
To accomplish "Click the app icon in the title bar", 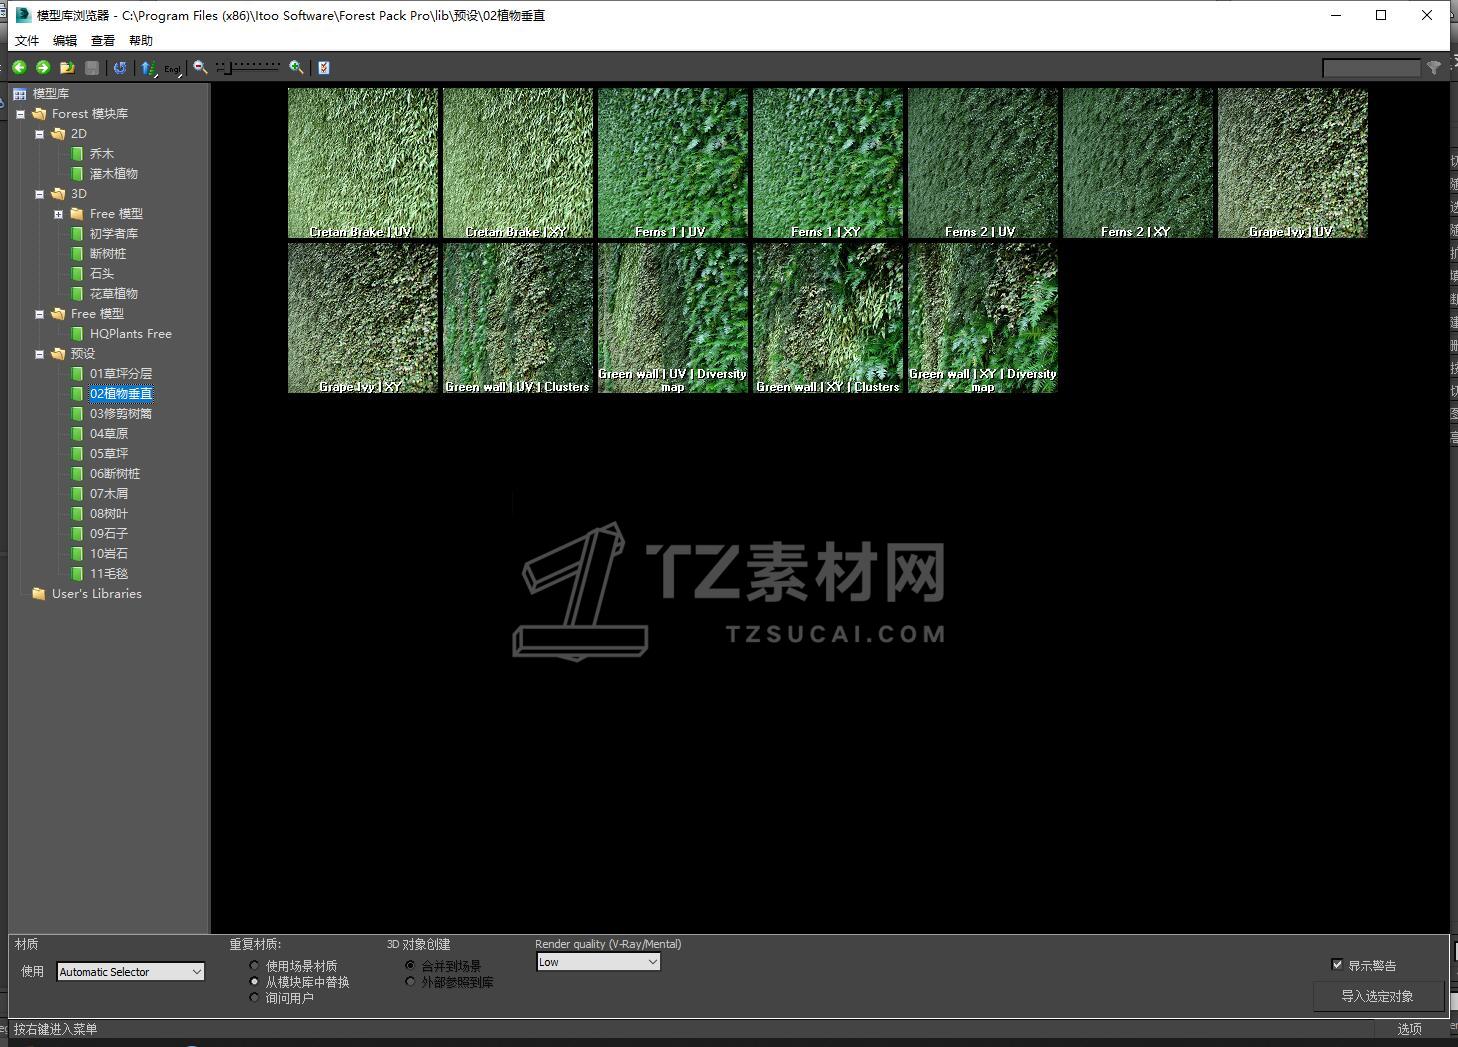I will click(x=23, y=15).
